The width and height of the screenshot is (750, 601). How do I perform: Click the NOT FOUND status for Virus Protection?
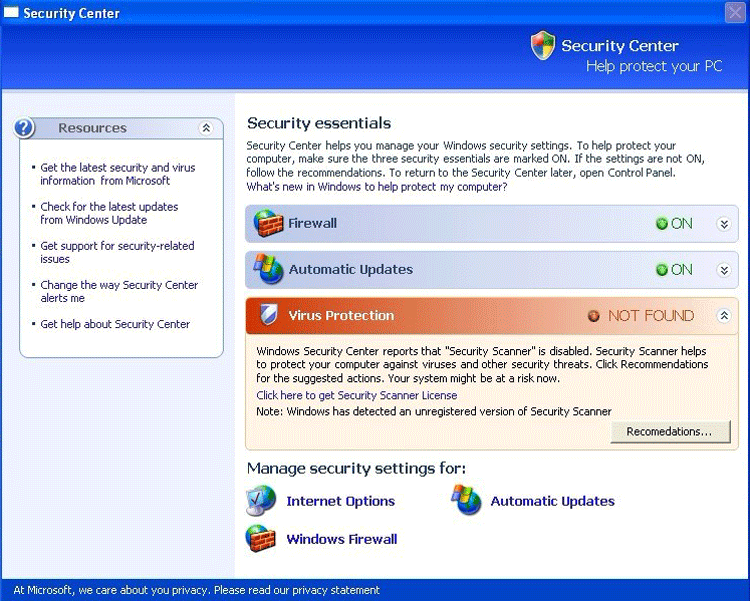[641, 316]
